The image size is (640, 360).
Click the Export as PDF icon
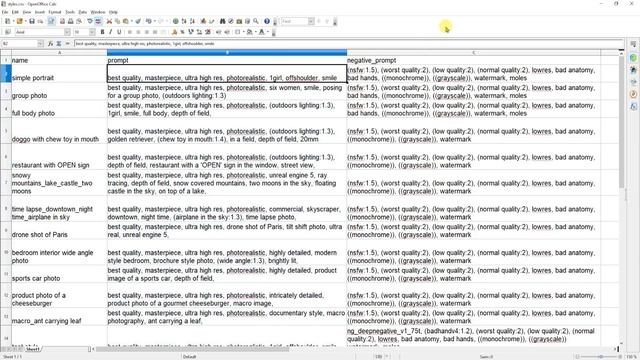62,21
